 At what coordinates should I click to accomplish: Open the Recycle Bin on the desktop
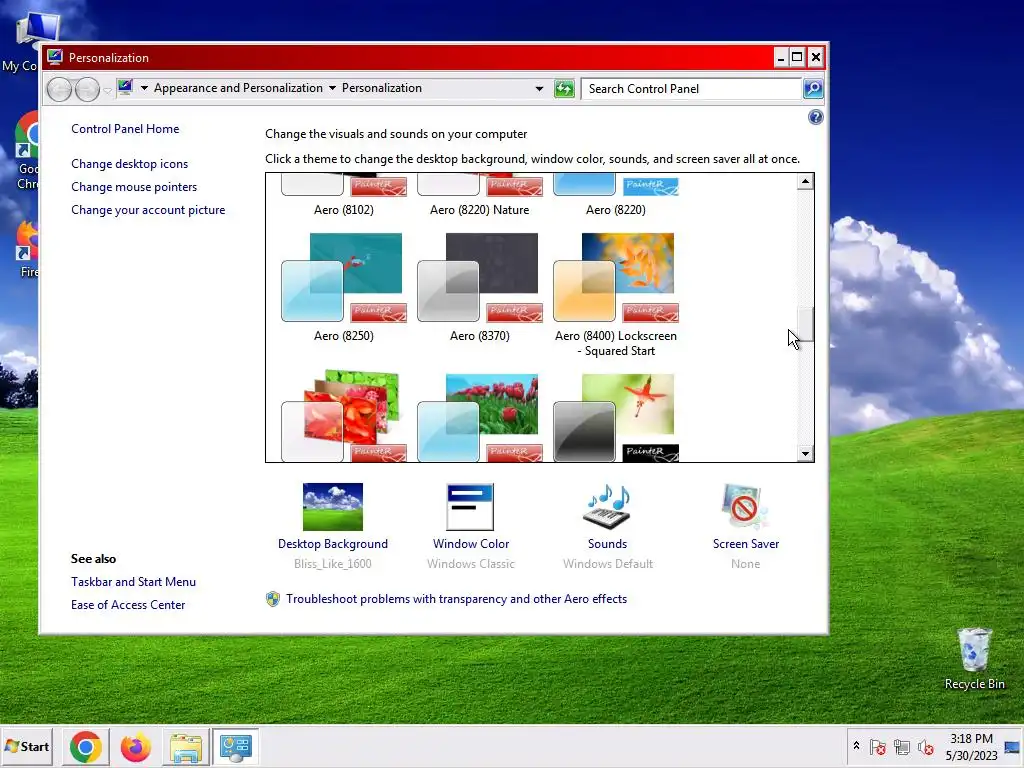(974, 658)
